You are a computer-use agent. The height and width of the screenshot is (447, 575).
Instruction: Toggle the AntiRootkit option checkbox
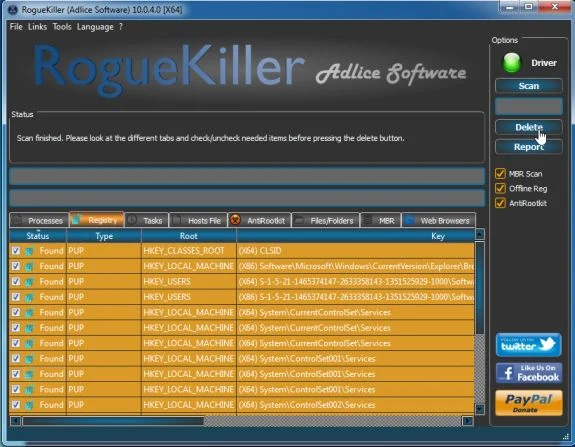pyautogui.click(x=500, y=203)
